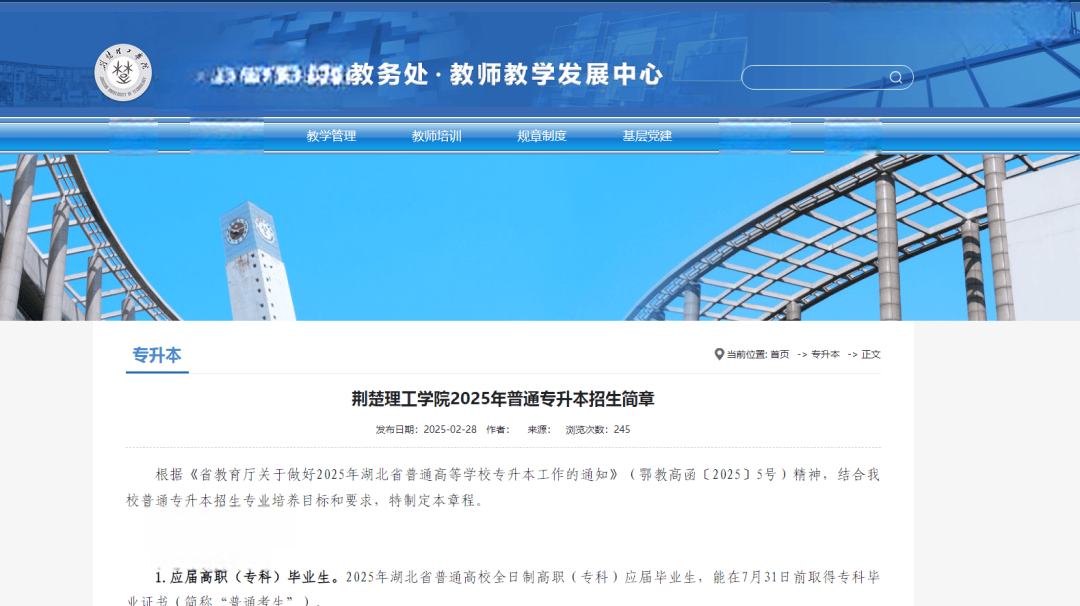Click the publish date 2025-02-28

450,429
